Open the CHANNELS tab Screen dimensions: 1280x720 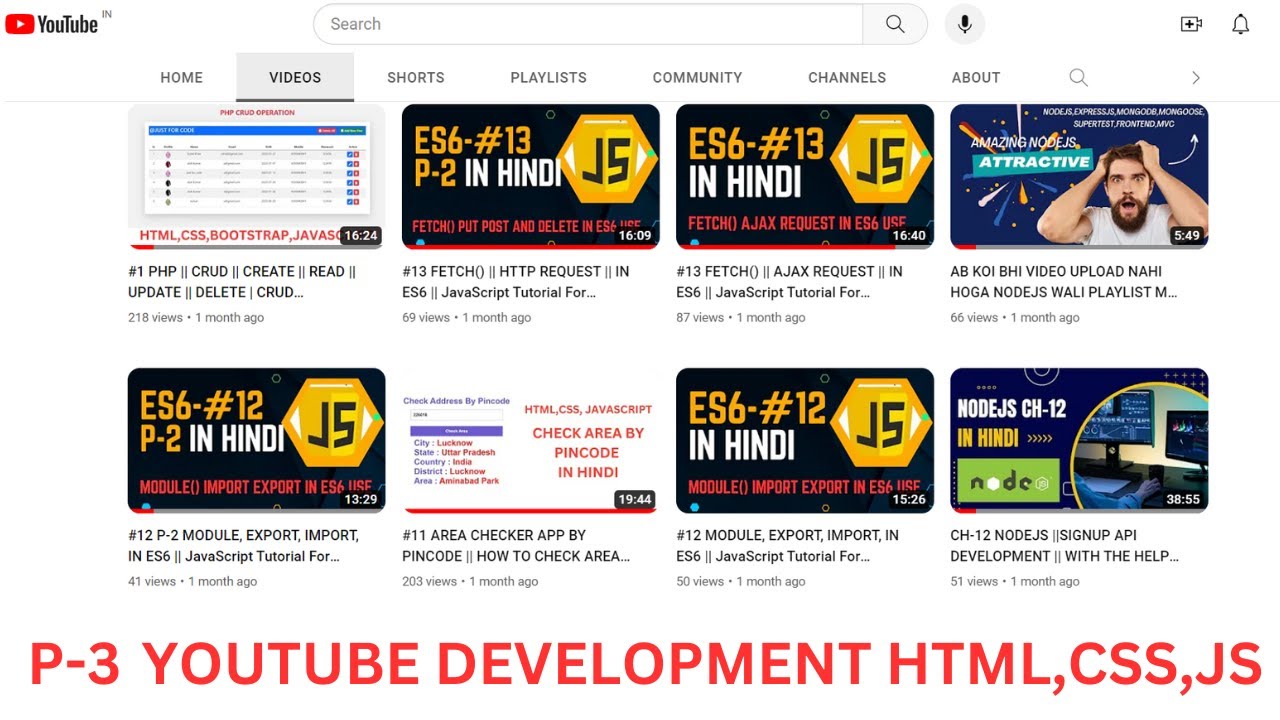(x=847, y=77)
